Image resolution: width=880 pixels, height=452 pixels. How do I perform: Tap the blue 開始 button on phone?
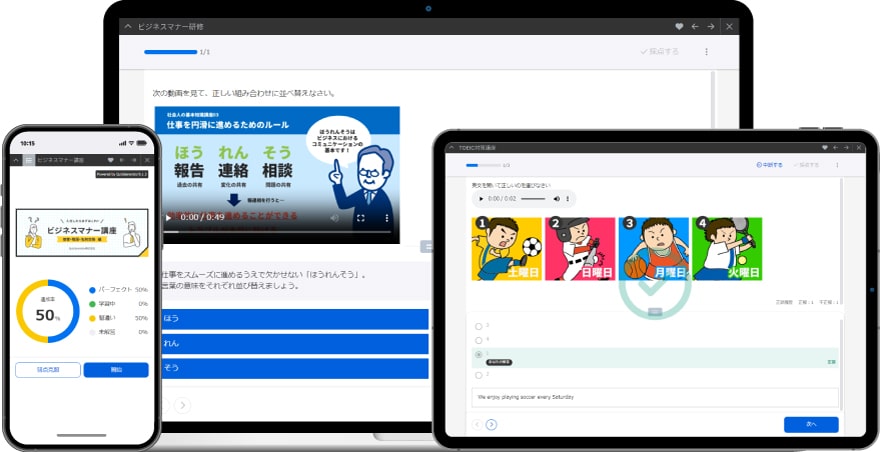point(116,370)
